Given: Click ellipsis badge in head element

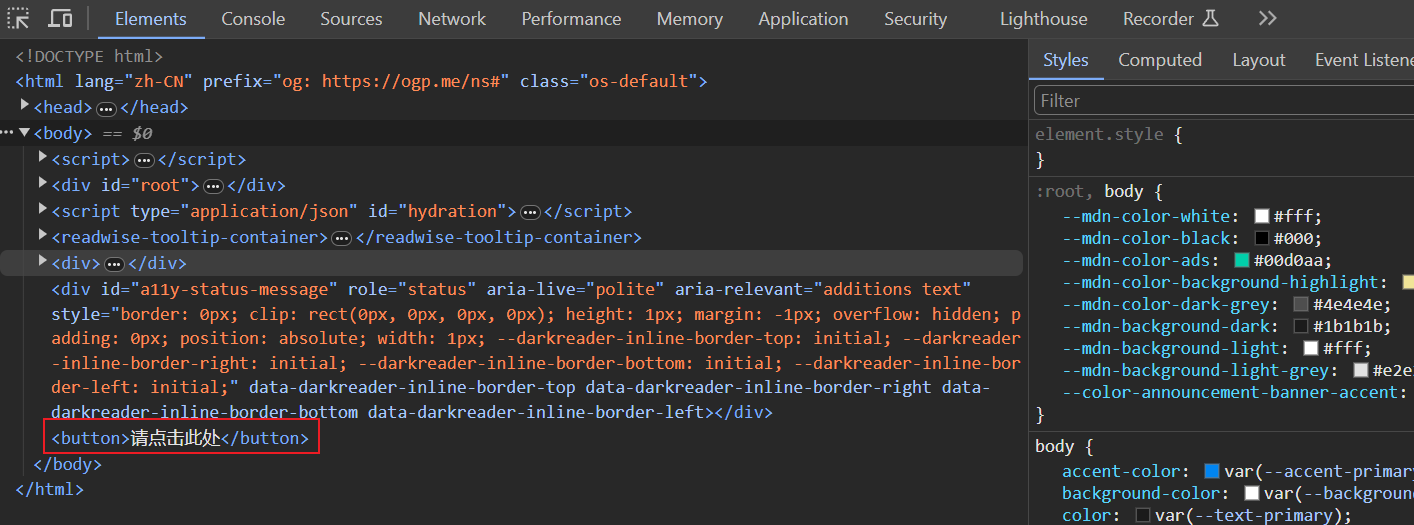Looking at the screenshot, I should click(x=106, y=108).
